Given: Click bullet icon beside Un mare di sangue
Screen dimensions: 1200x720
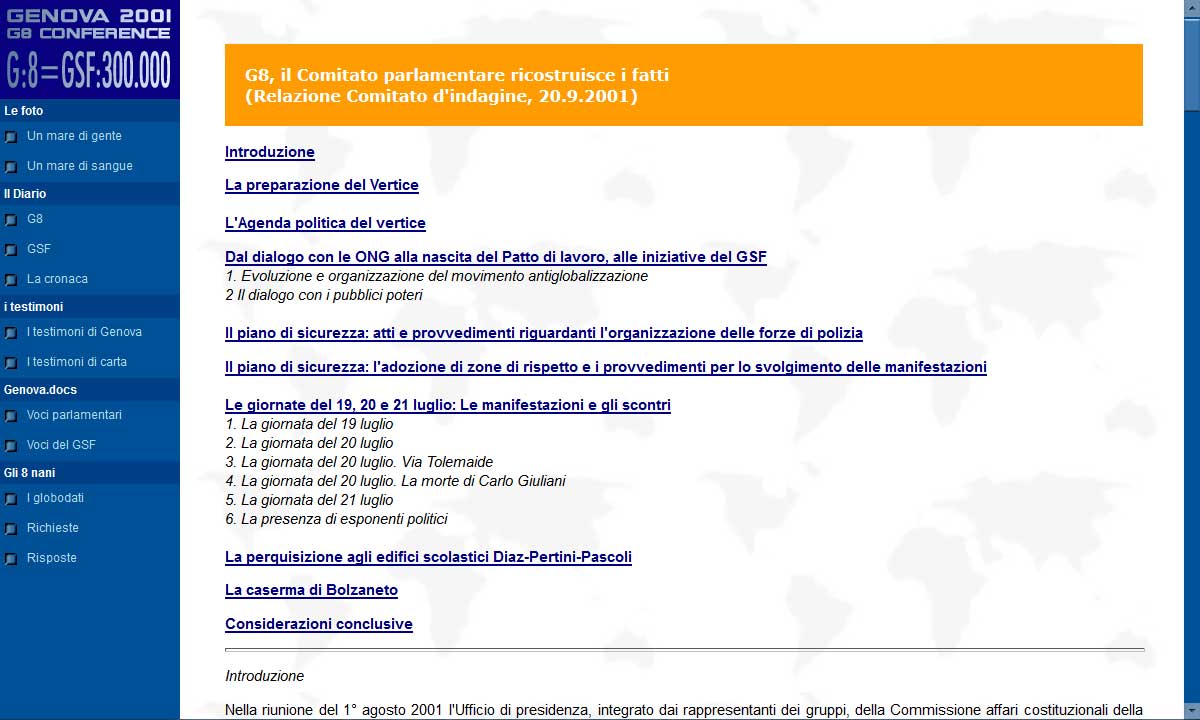Looking at the screenshot, I should coord(11,167).
